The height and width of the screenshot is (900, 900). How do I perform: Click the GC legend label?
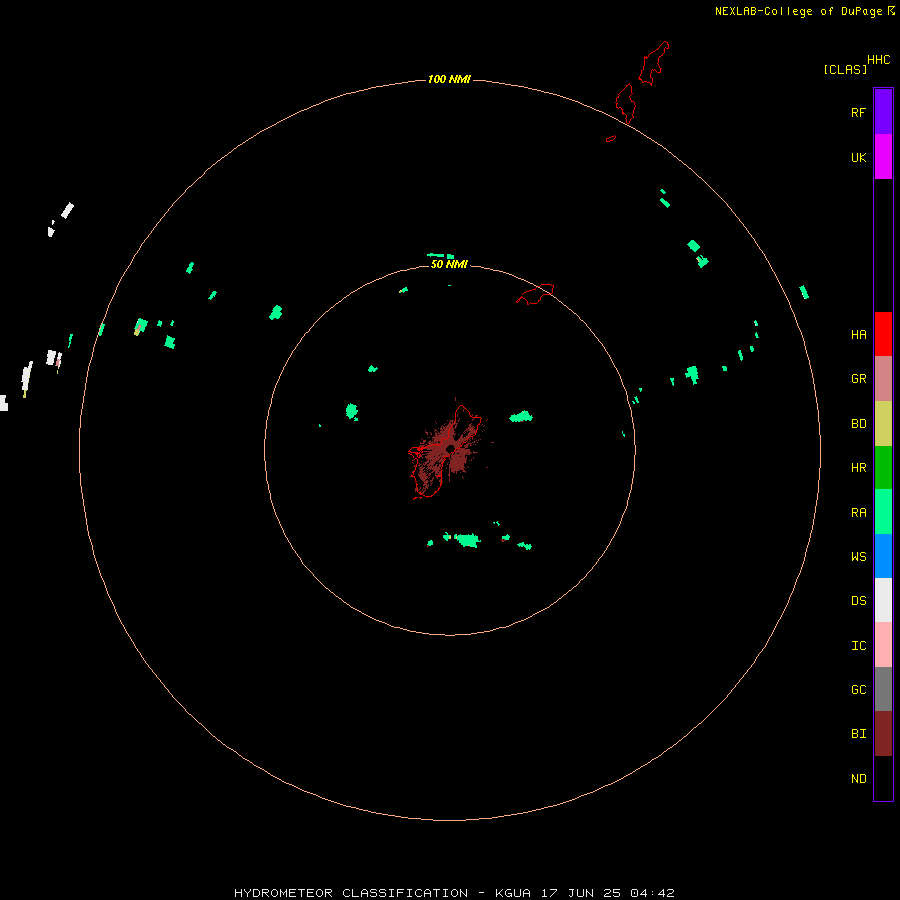tap(858, 690)
